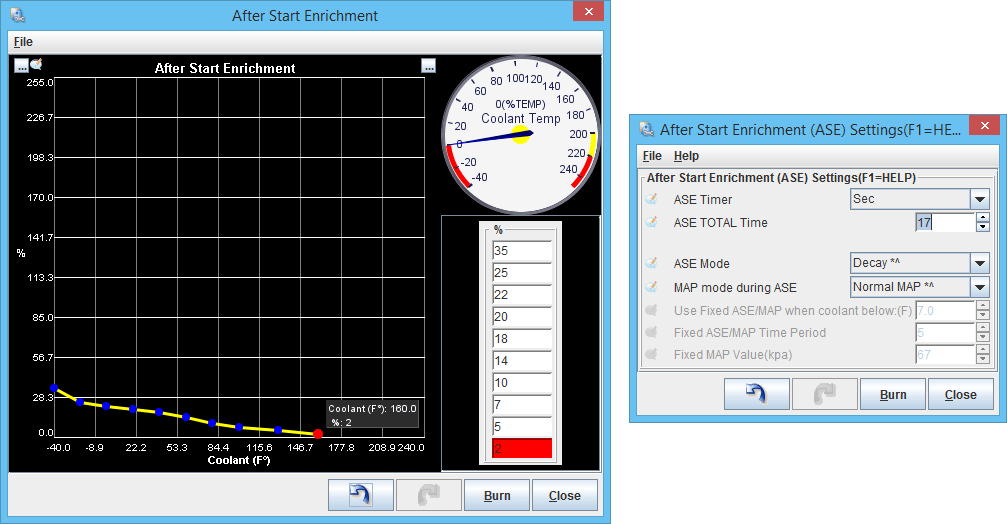Screen dimensions: 1007x524
Task: Click the ASE TOTAL Time field showing 17
Action: pyautogui.click(x=945, y=222)
